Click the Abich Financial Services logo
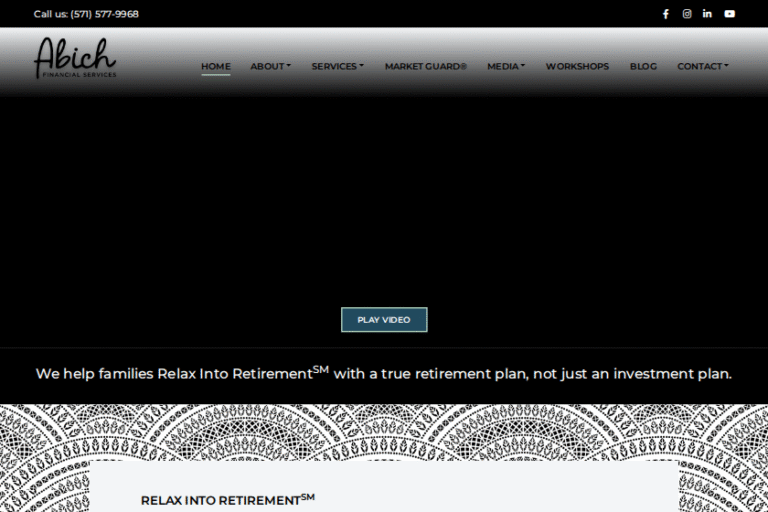Screen dimensions: 768x512 75,58
